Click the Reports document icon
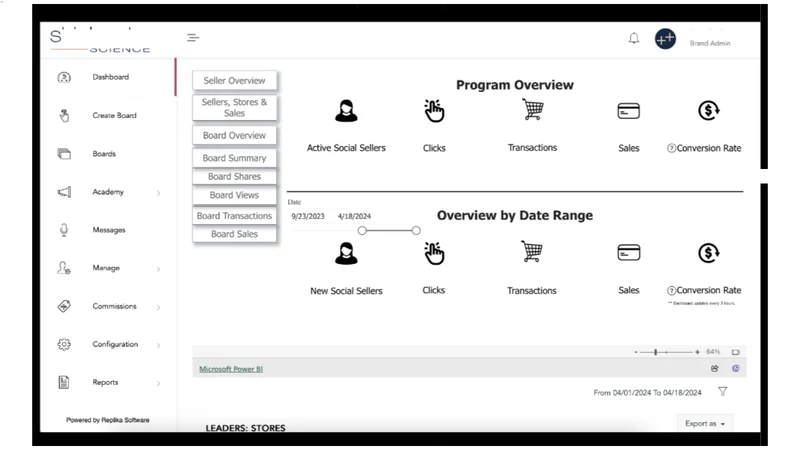Screen dimensions: 800x450 64,382
